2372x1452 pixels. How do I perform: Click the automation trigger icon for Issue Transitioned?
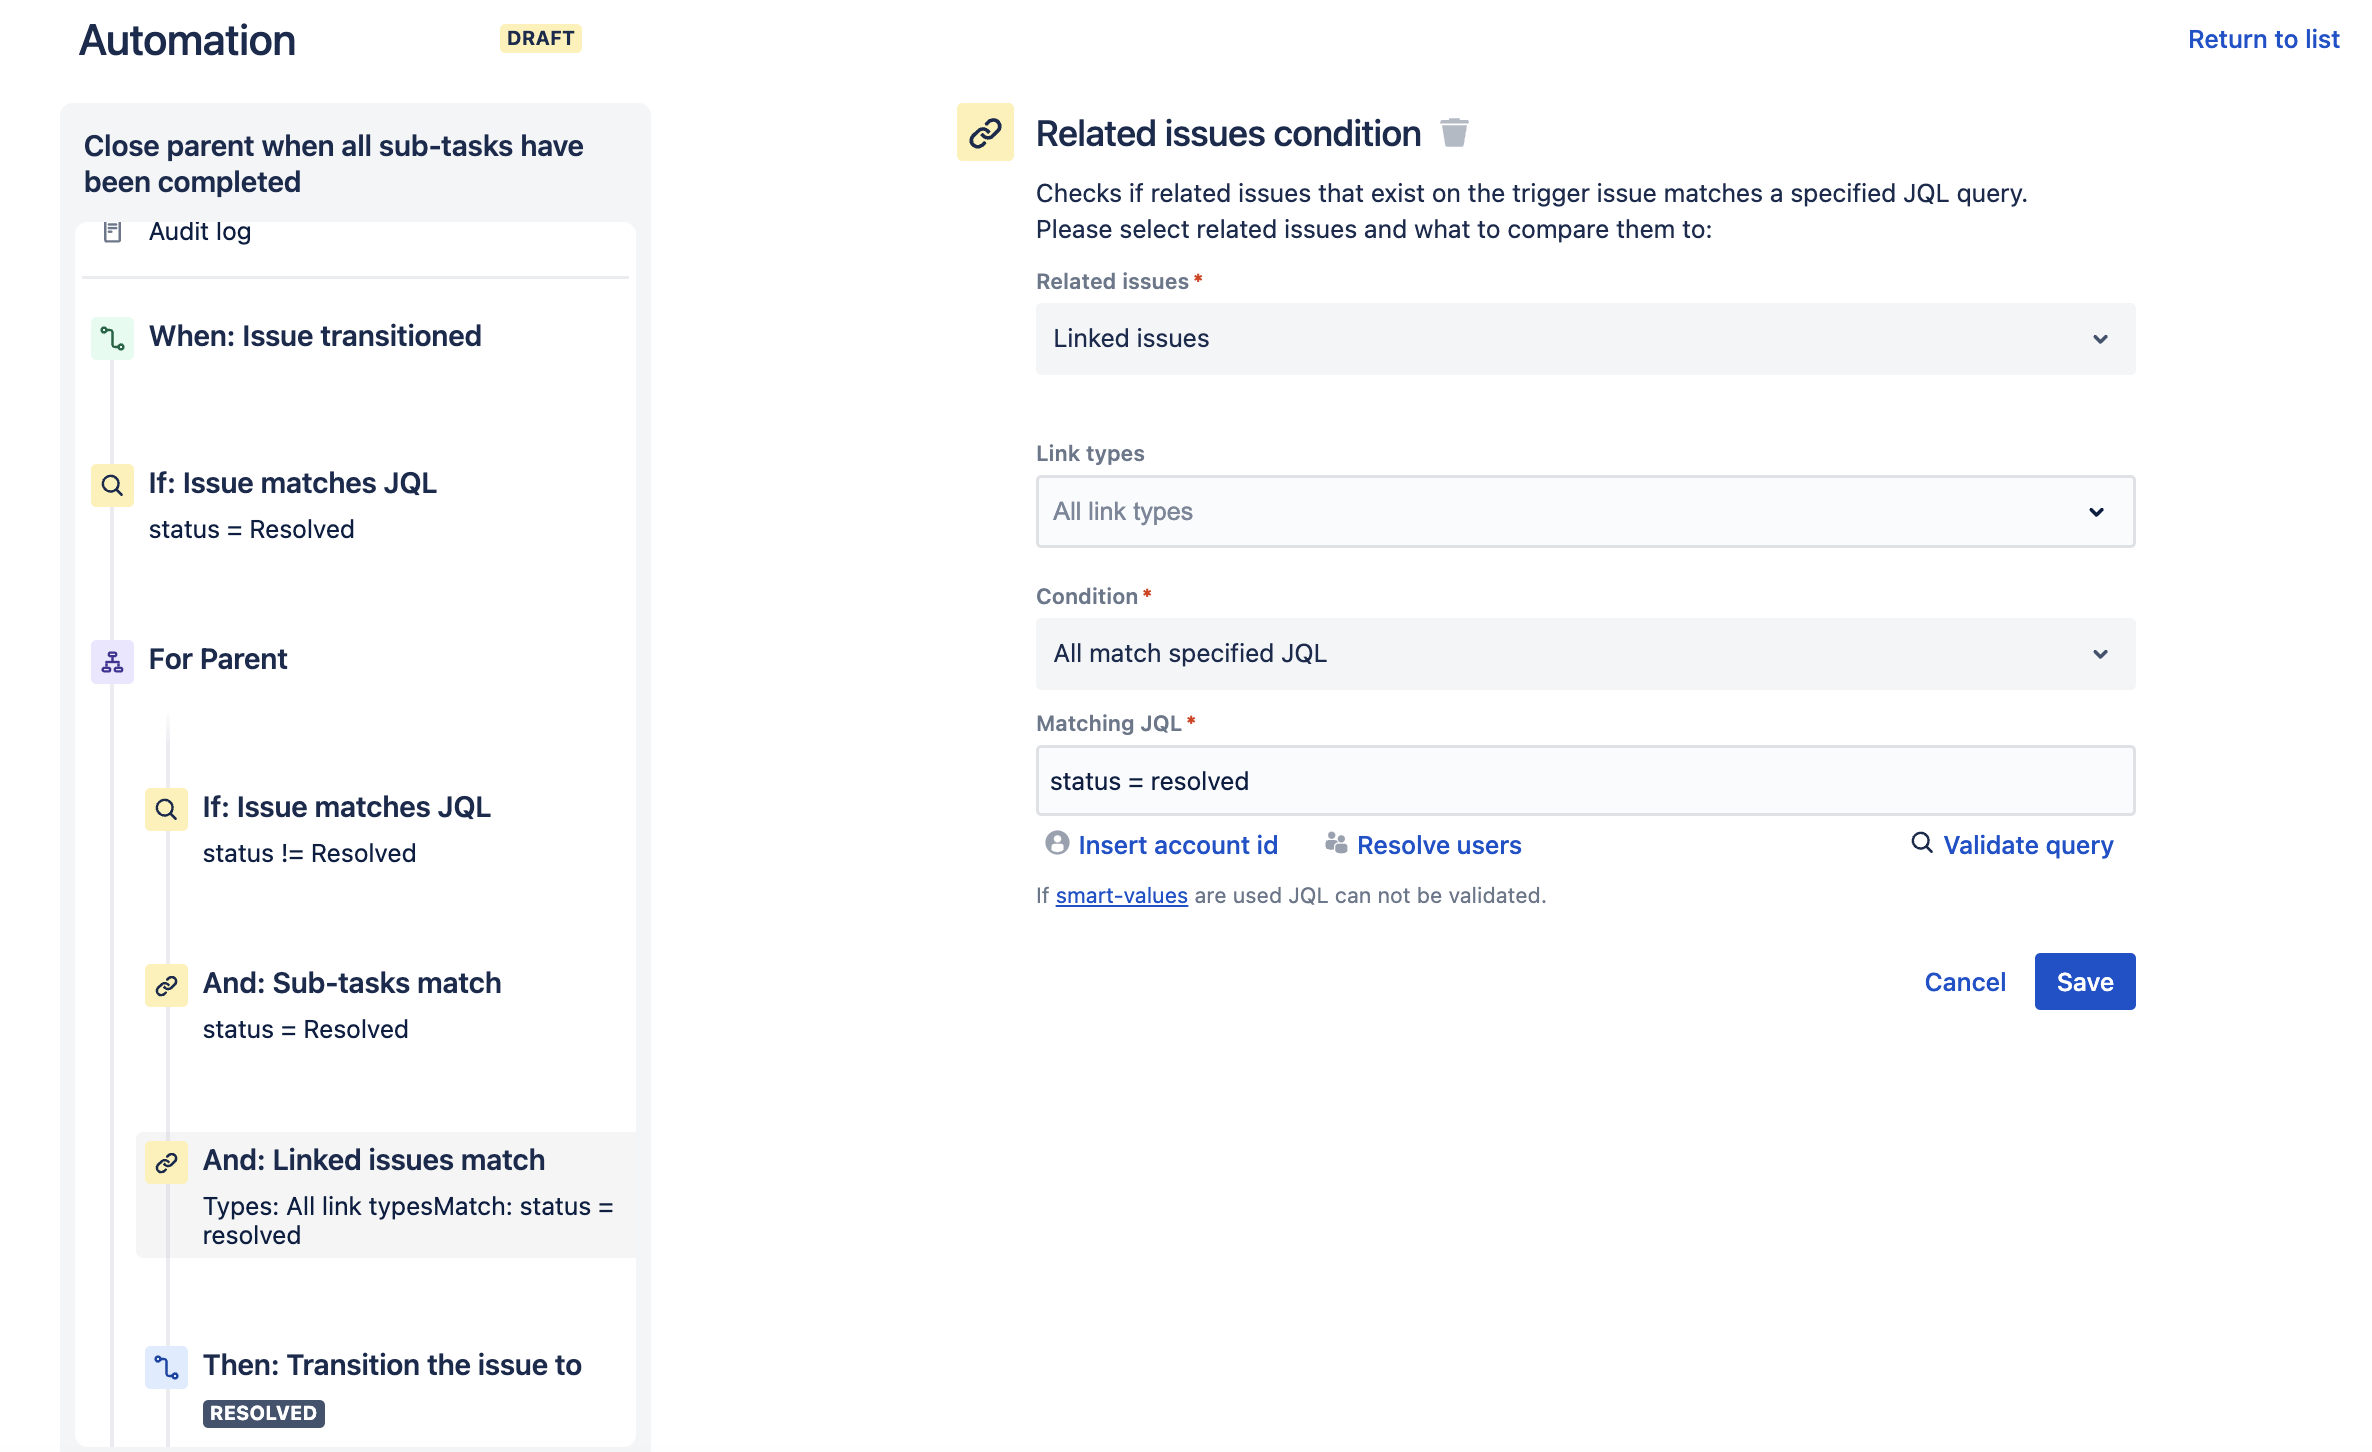[x=114, y=335]
